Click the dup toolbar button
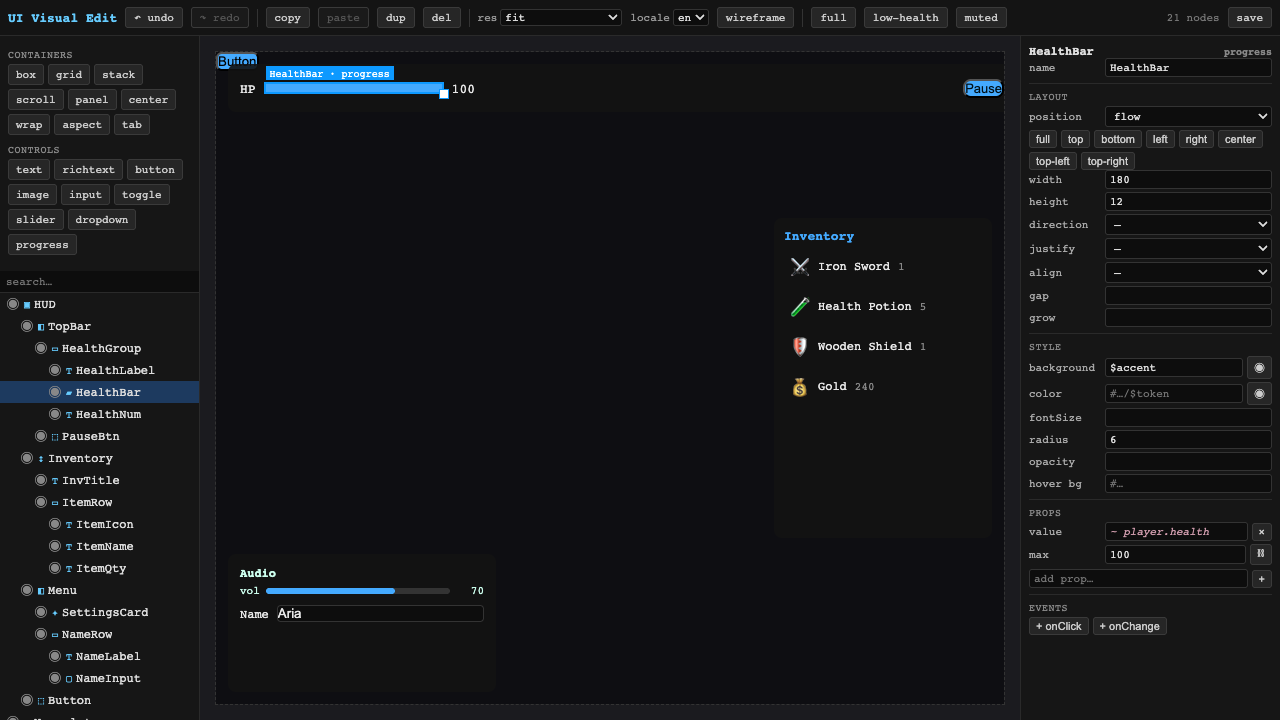 (x=396, y=18)
